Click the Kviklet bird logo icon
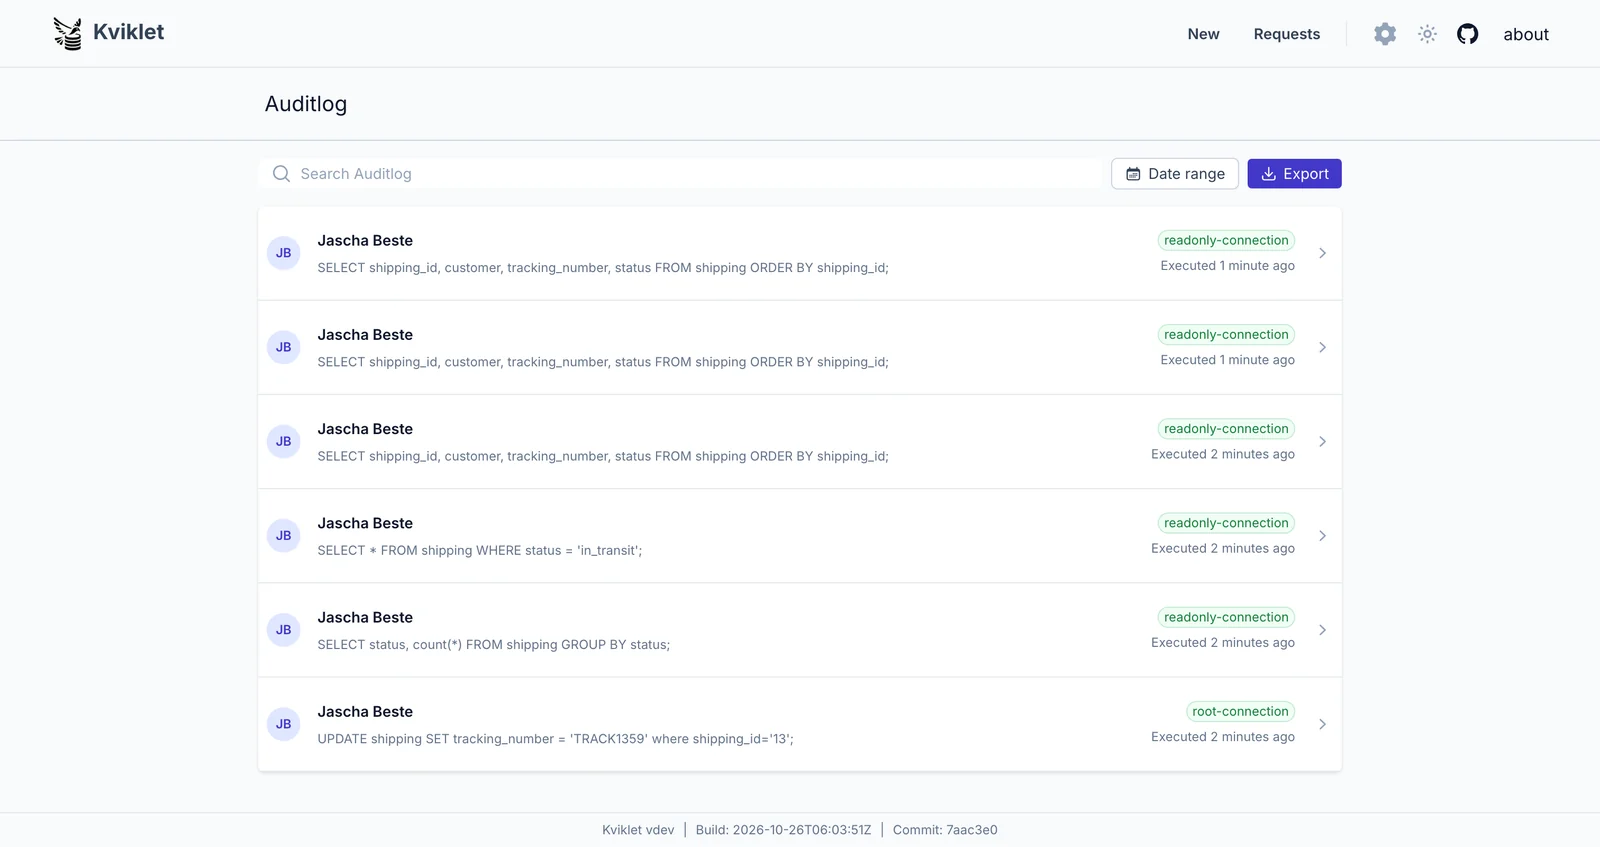 tap(67, 33)
